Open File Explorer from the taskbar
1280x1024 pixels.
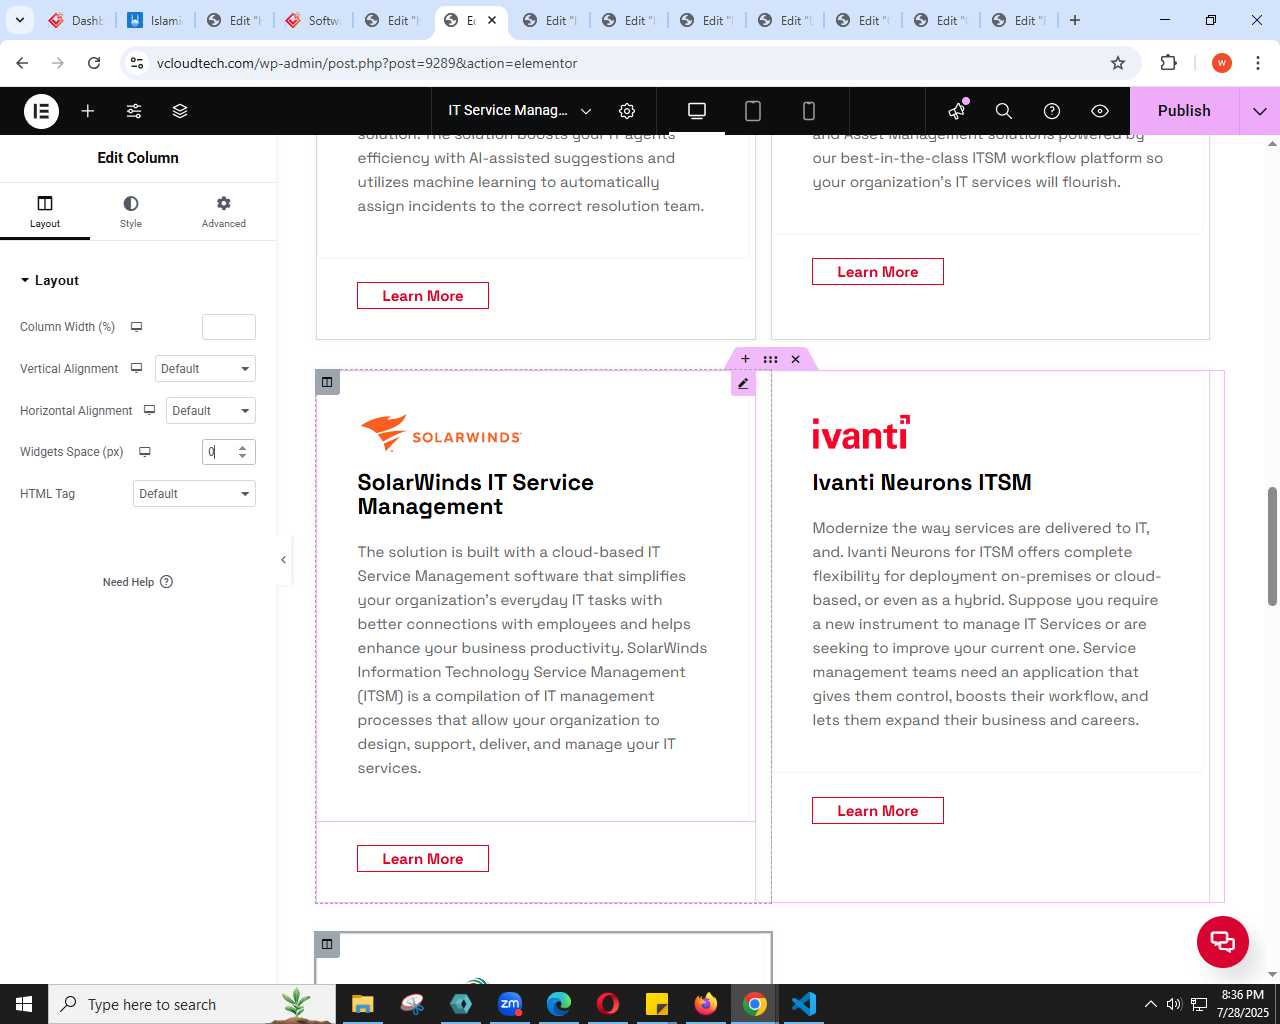coord(362,1004)
